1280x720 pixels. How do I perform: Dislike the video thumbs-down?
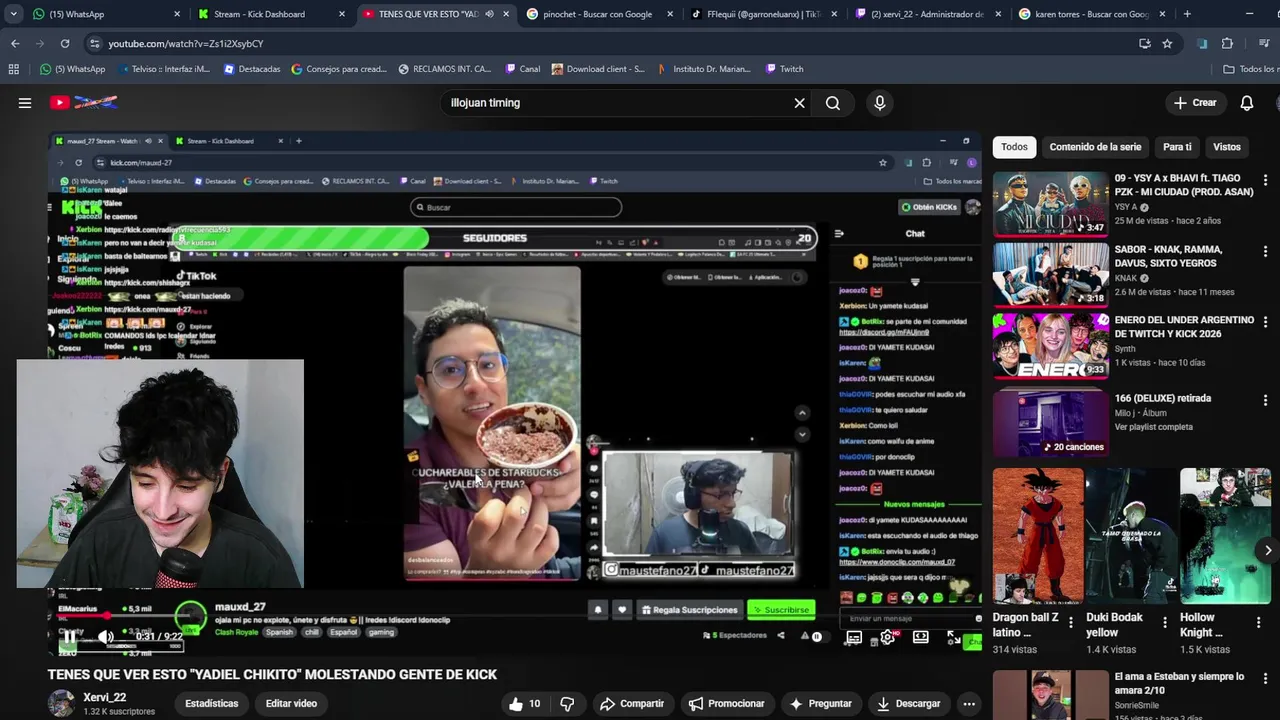coord(567,704)
